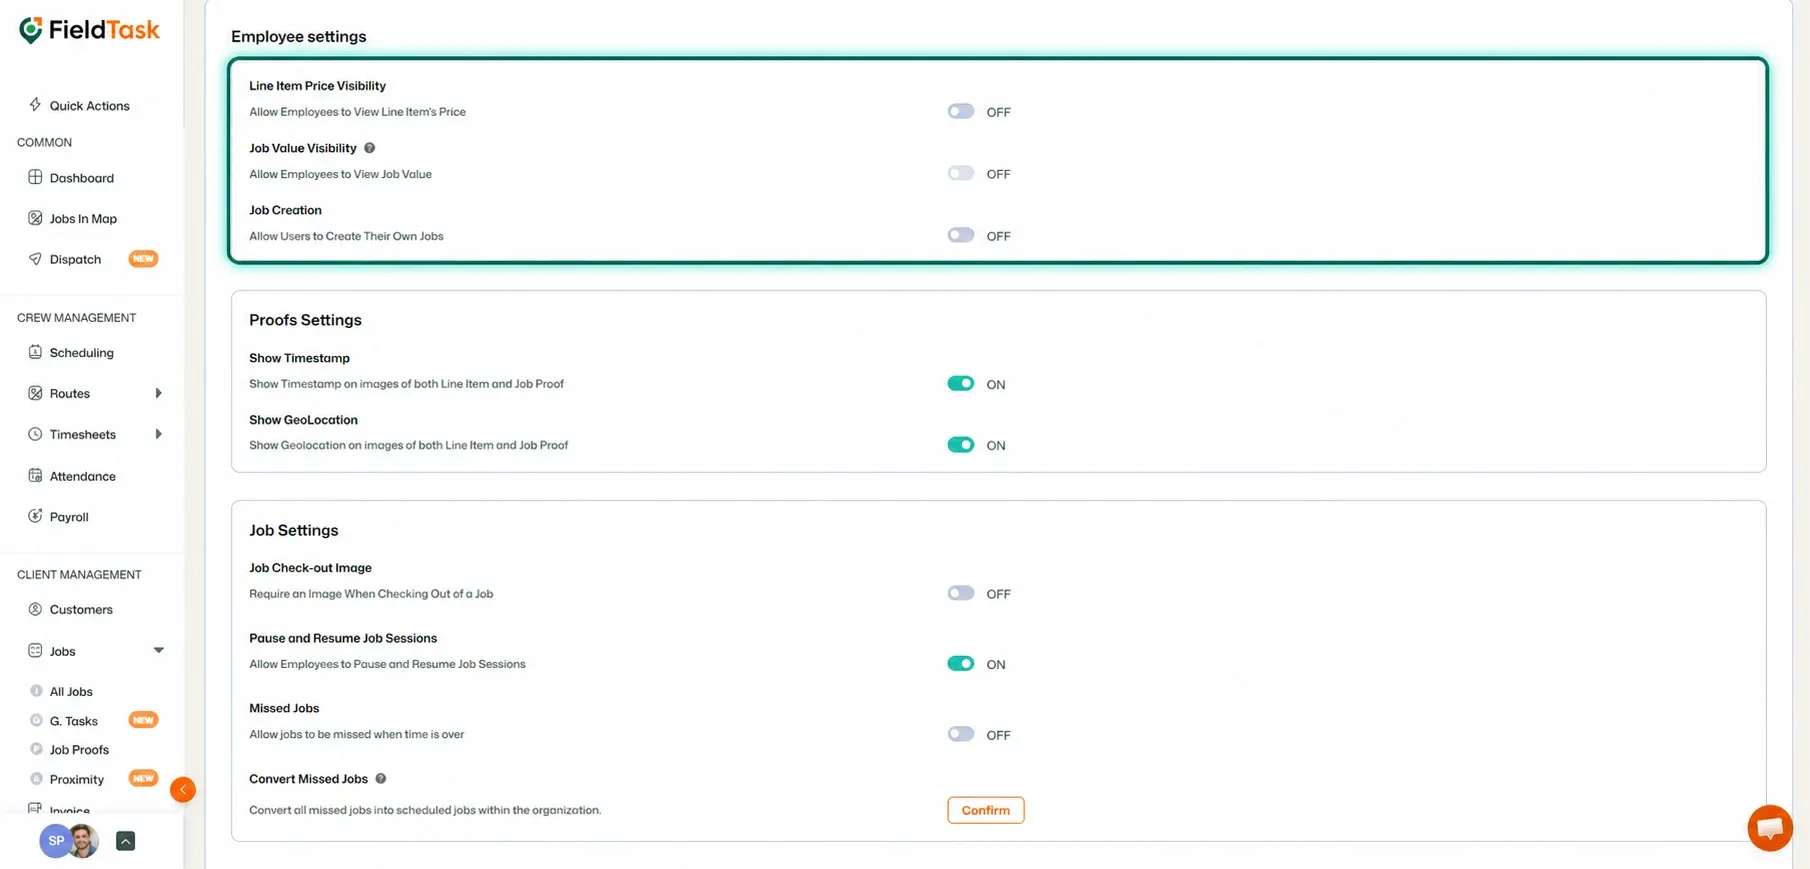
Task: Turn on Job Creation toggle
Action: pyautogui.click(x=961, y=235)
